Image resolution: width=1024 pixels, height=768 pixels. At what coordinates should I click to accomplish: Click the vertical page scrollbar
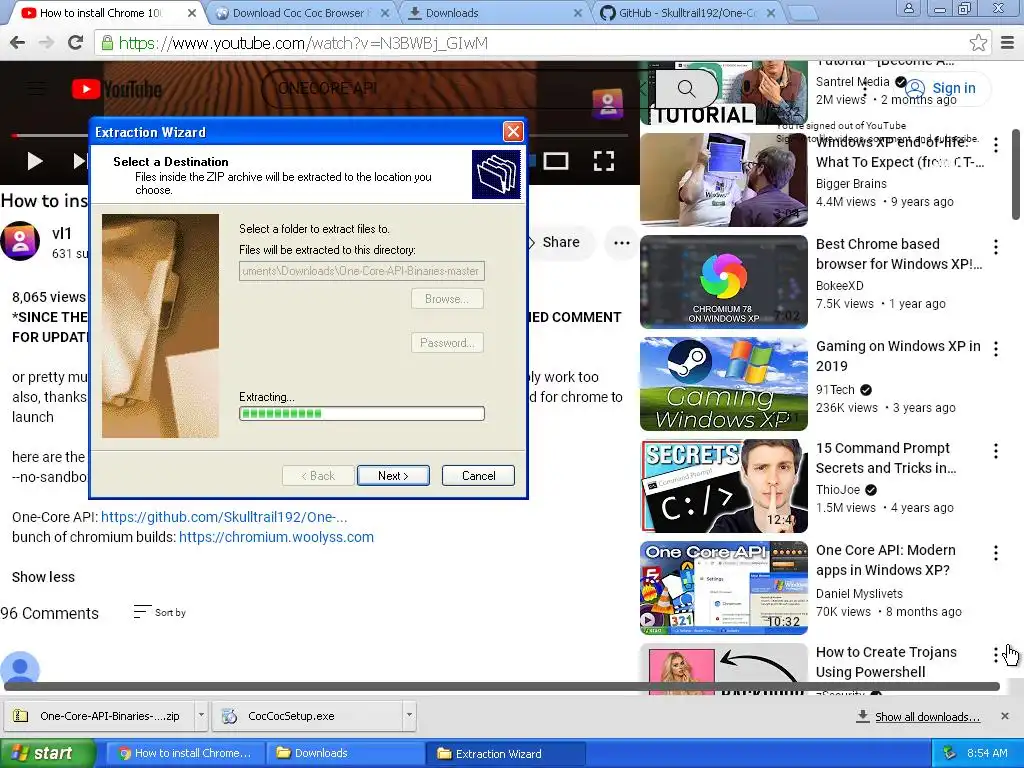click(x=1016, y=174)
